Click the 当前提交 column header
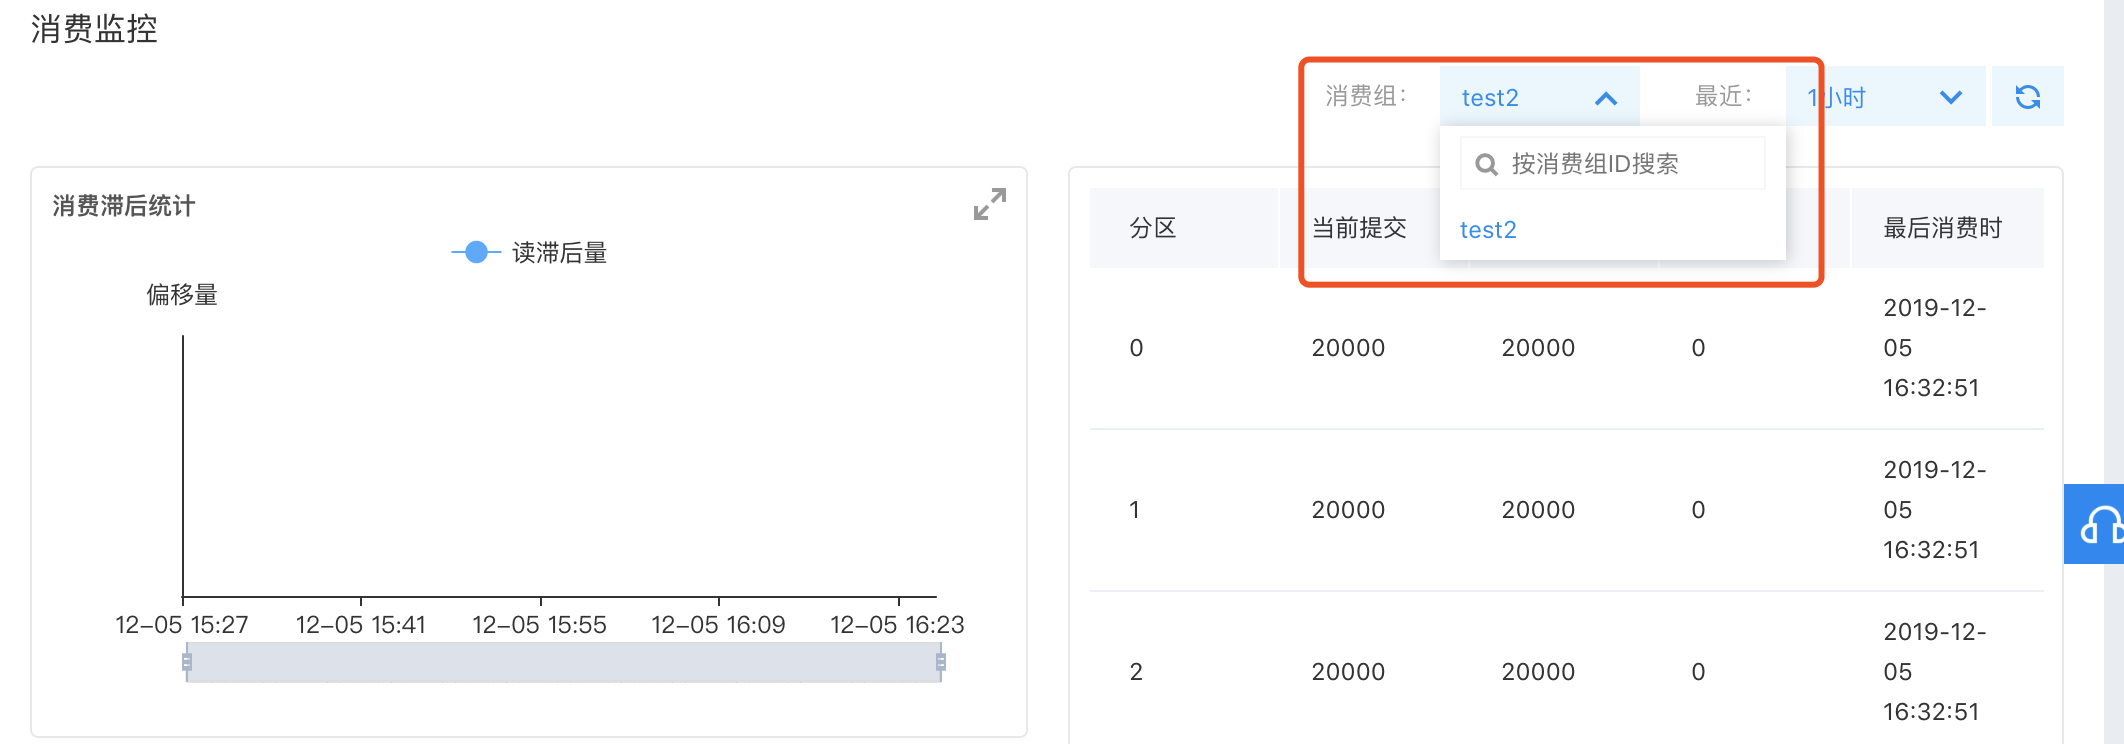The height and width of the screenshot is (744, 2124). tap(1358, 228)
